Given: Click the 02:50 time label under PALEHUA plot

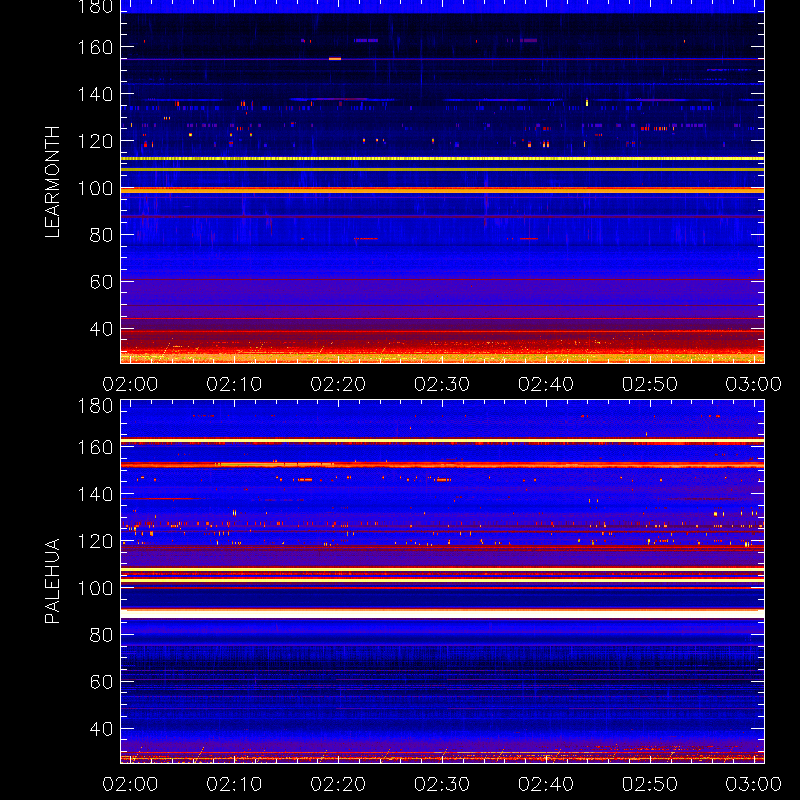Looking at the screenshot, I should [x=649, y=784].
